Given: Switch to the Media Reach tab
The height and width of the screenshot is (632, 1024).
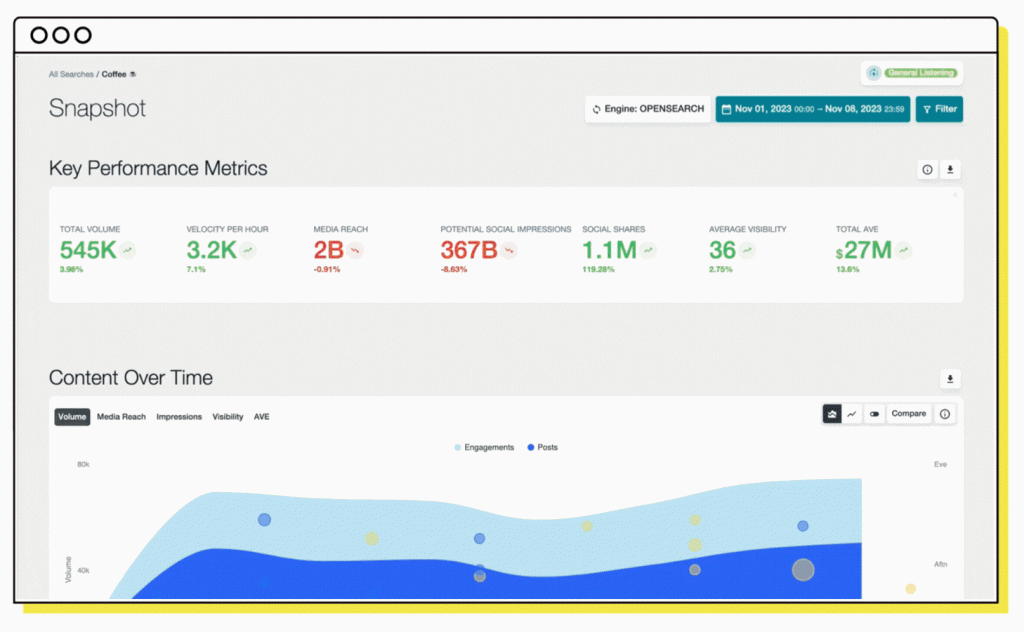Looking at the screenshot, I should tap(121, 417).
